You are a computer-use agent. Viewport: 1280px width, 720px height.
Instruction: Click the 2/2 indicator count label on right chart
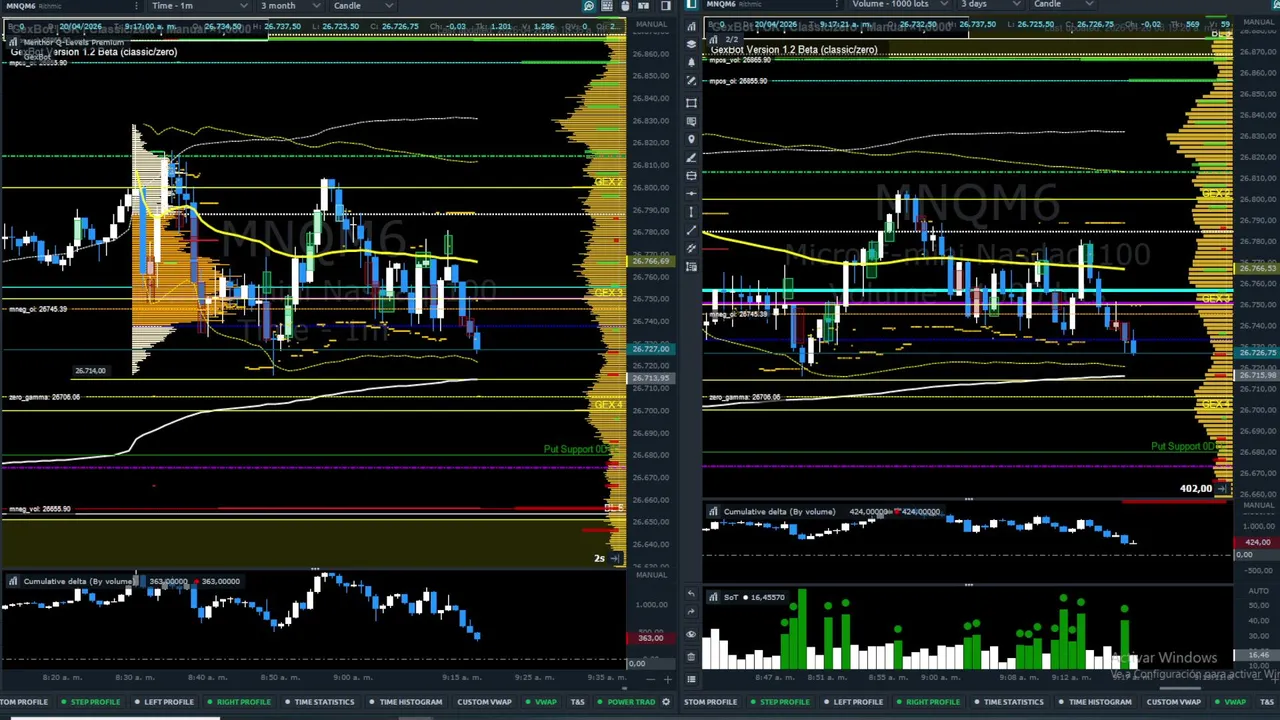(731, 40)
